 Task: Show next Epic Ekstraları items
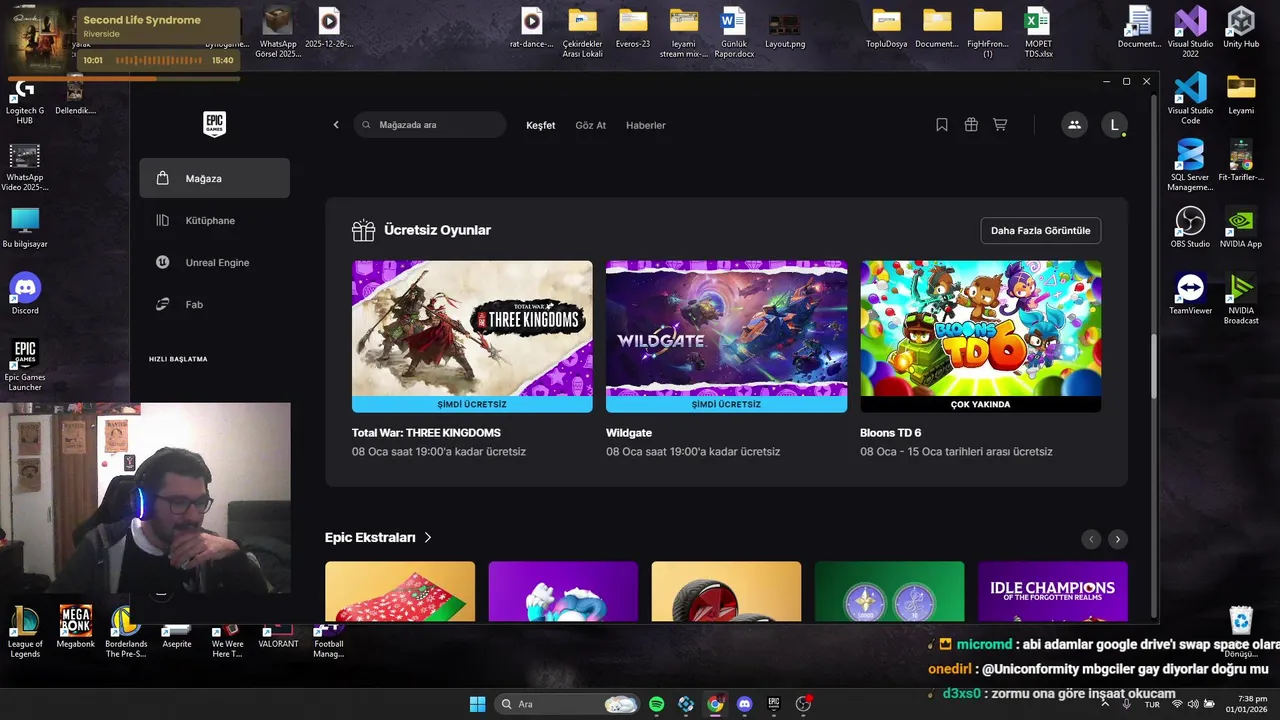coord(1118,539)
